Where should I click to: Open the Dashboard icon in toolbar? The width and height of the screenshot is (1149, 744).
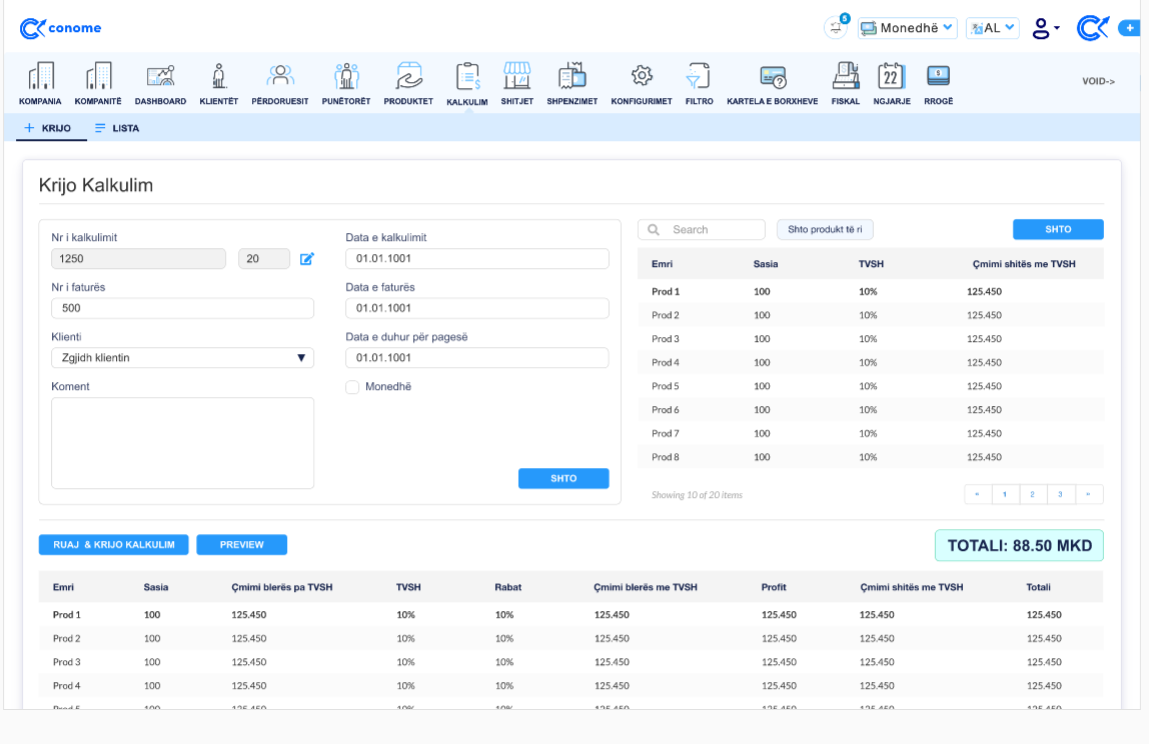click(x=160, y=77)
